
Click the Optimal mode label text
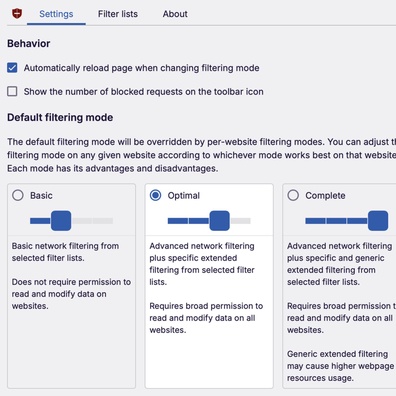(184, 195)
